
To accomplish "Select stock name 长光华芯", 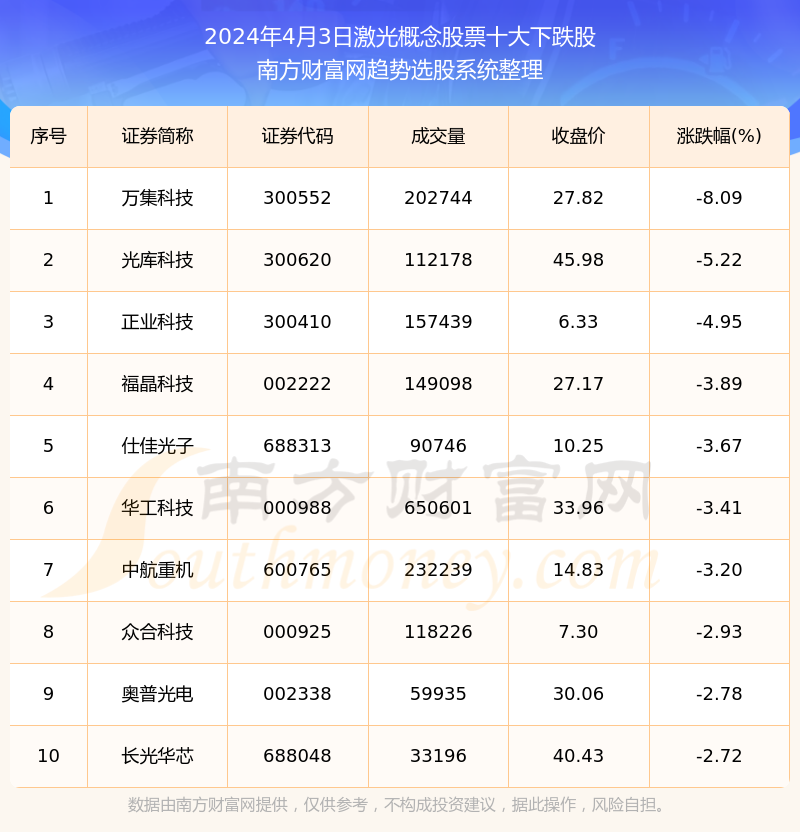I will click(157, 756).
